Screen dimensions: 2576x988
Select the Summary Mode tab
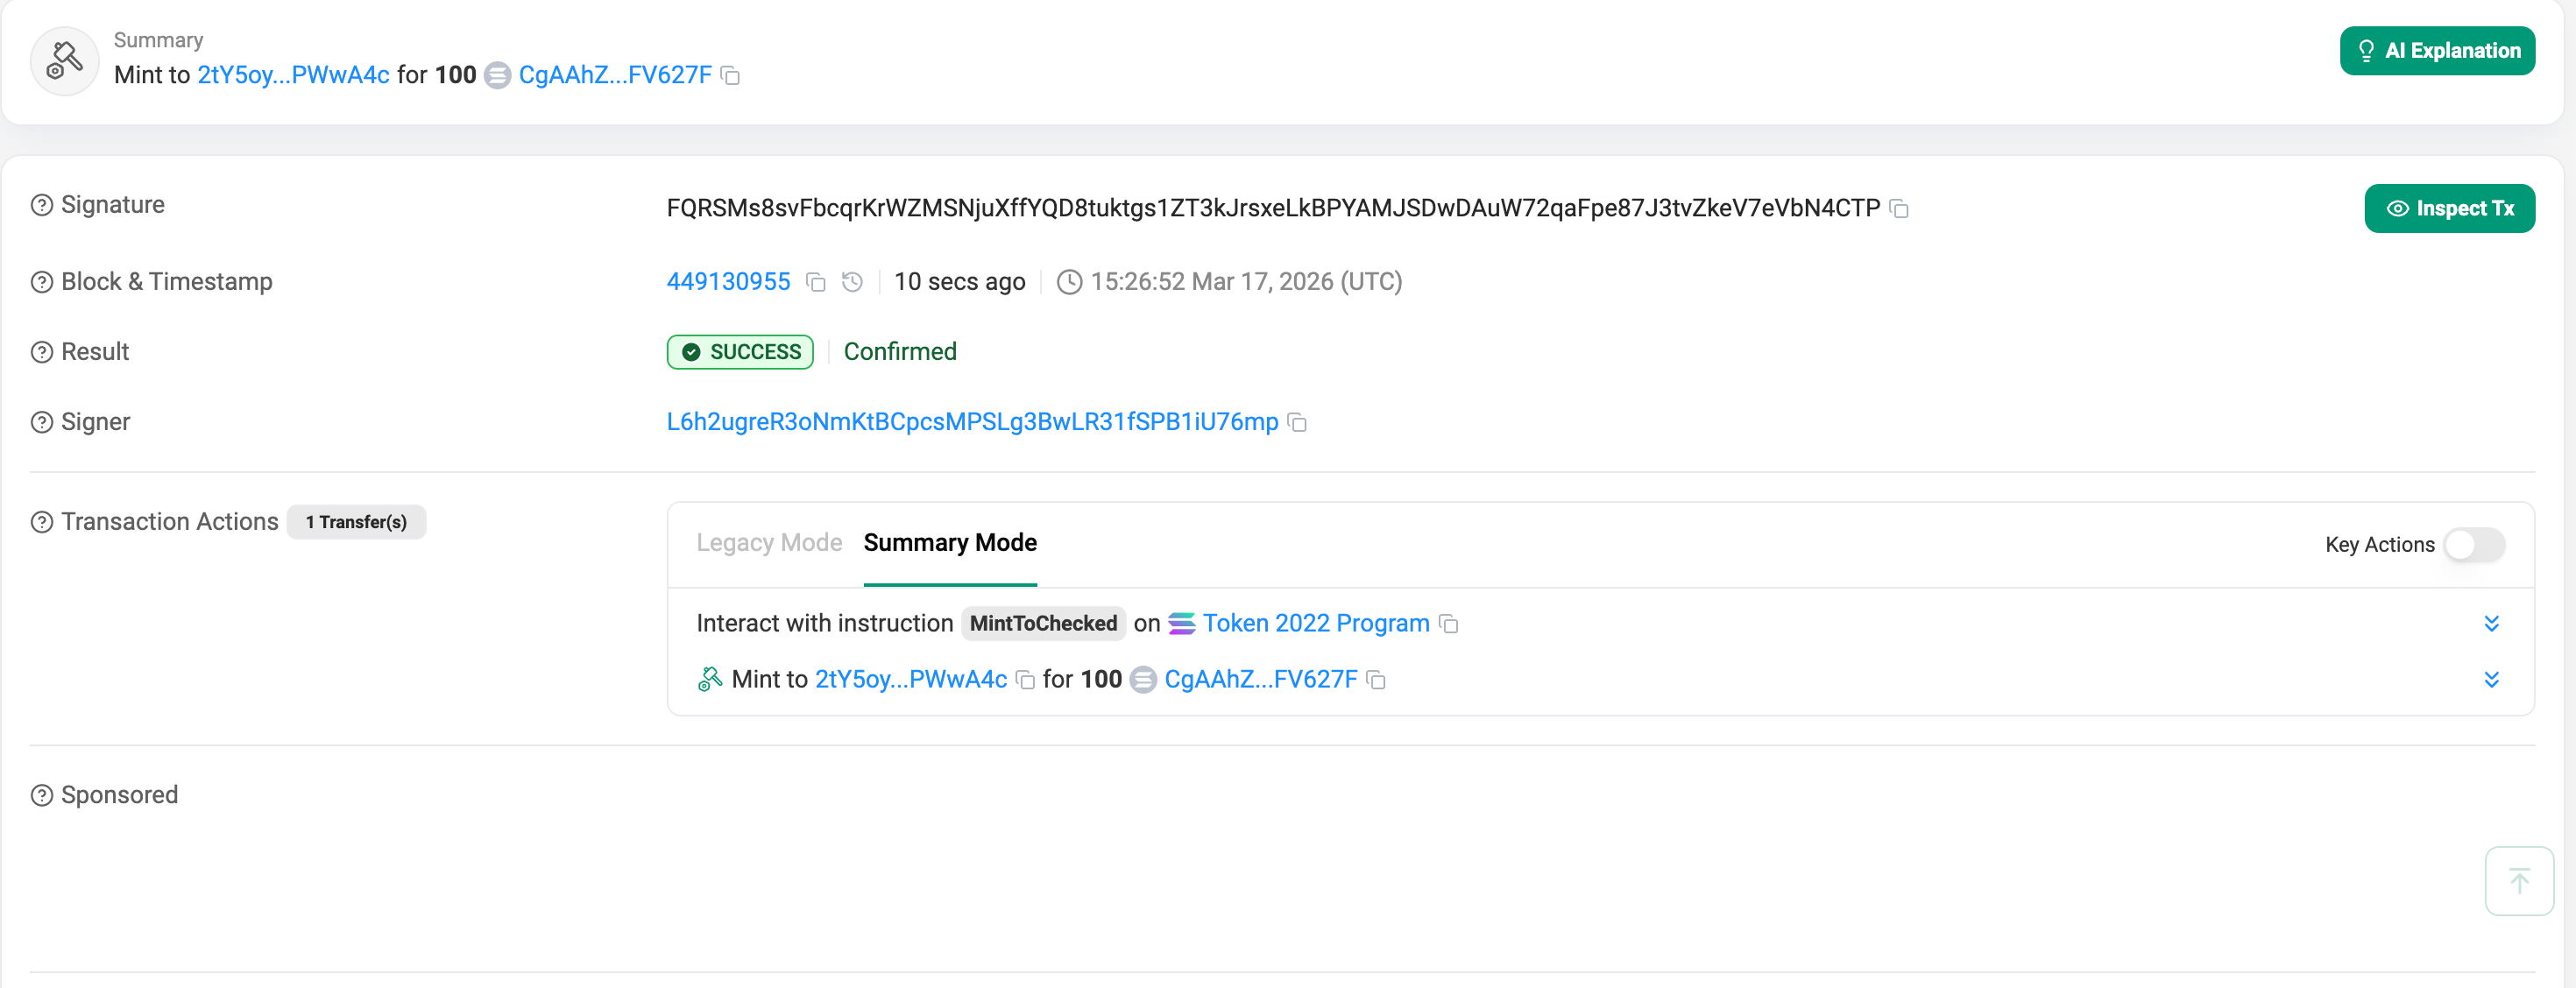[949, 543]
